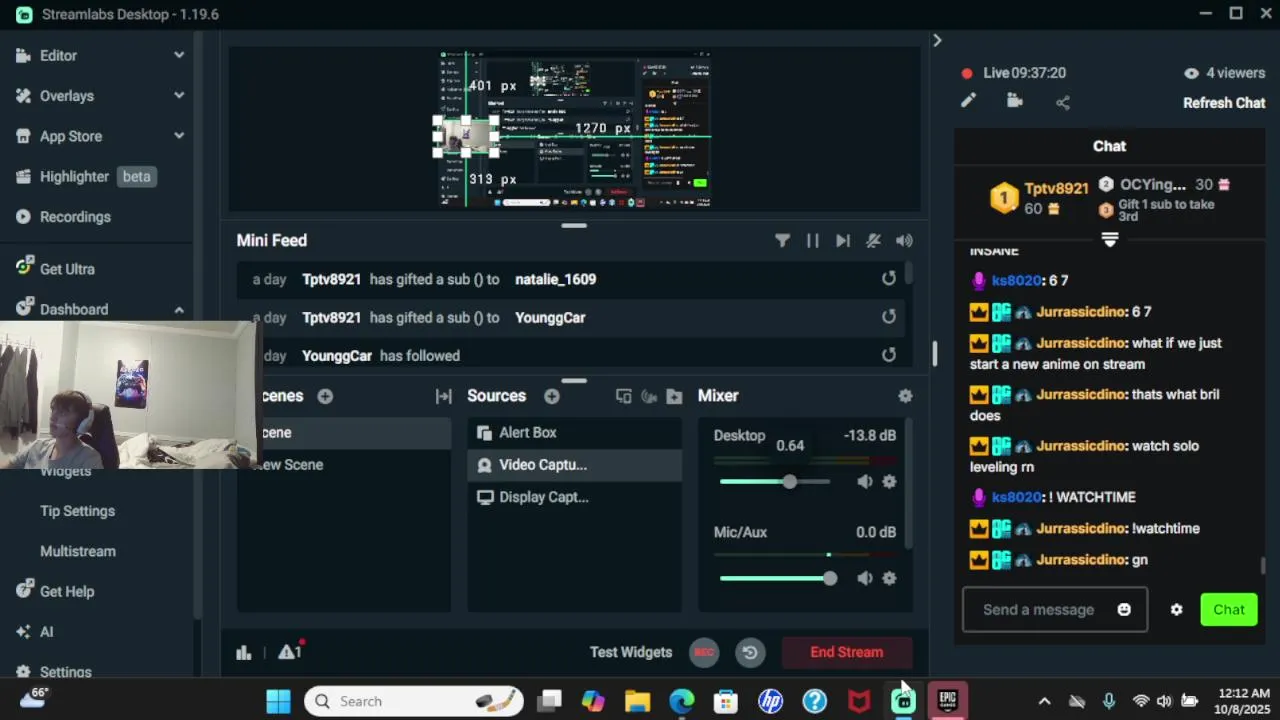Click Refresh Chat

1224,103
